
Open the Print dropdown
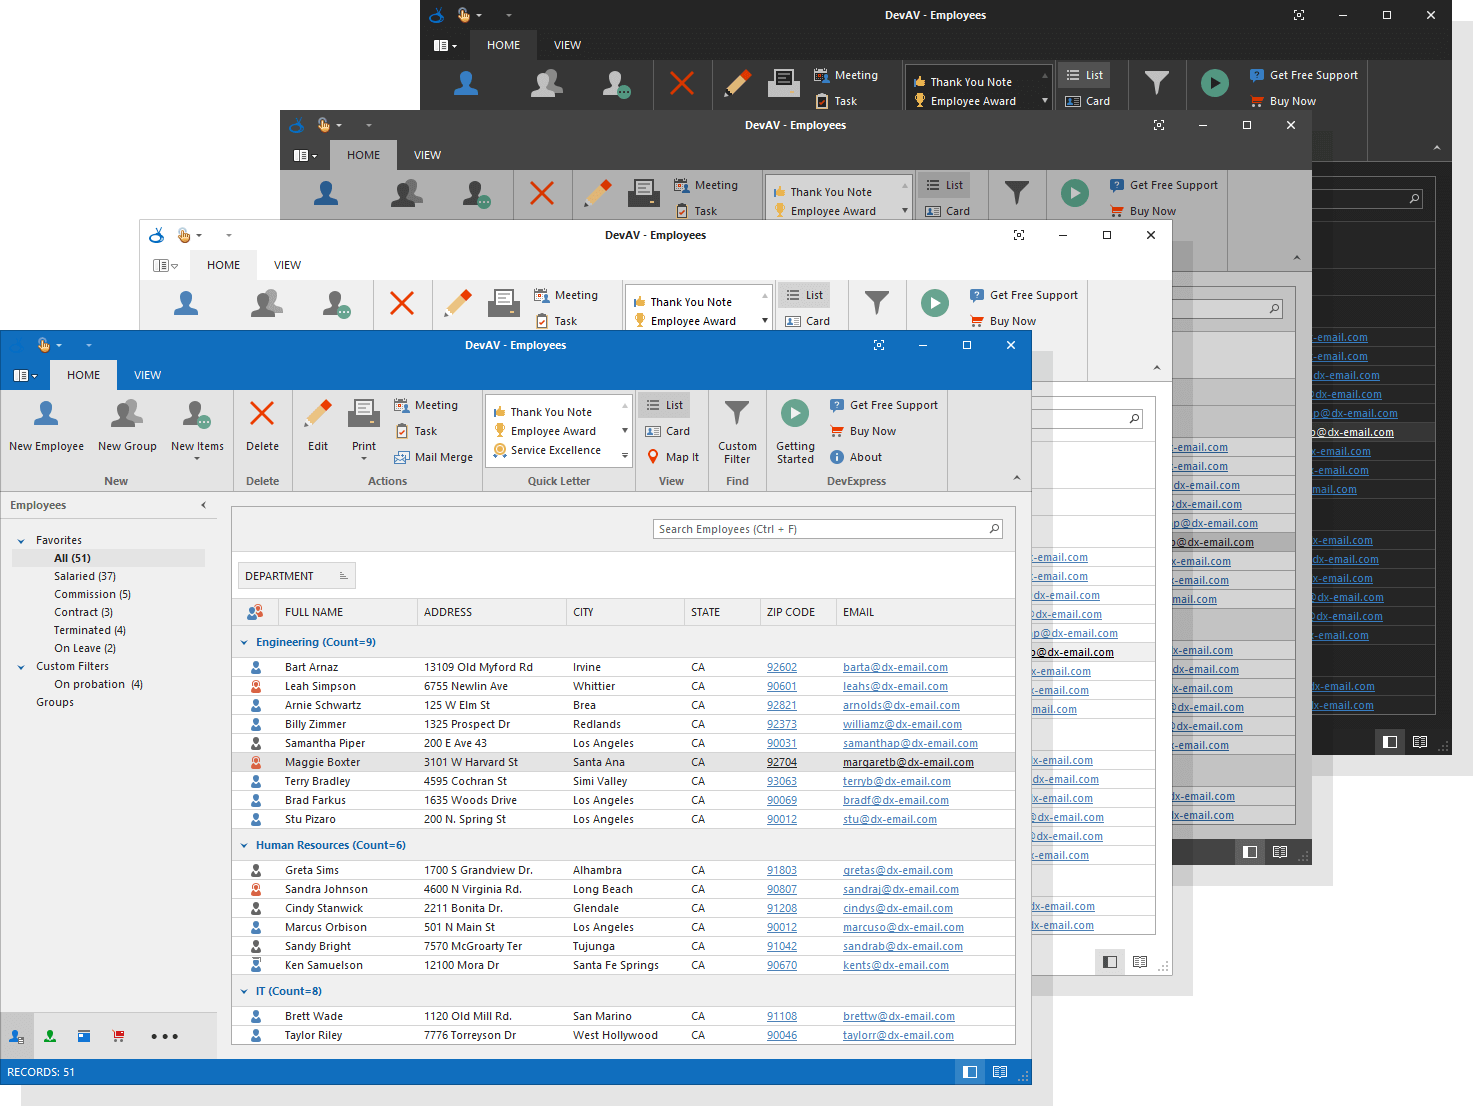[x=364, y=458]
